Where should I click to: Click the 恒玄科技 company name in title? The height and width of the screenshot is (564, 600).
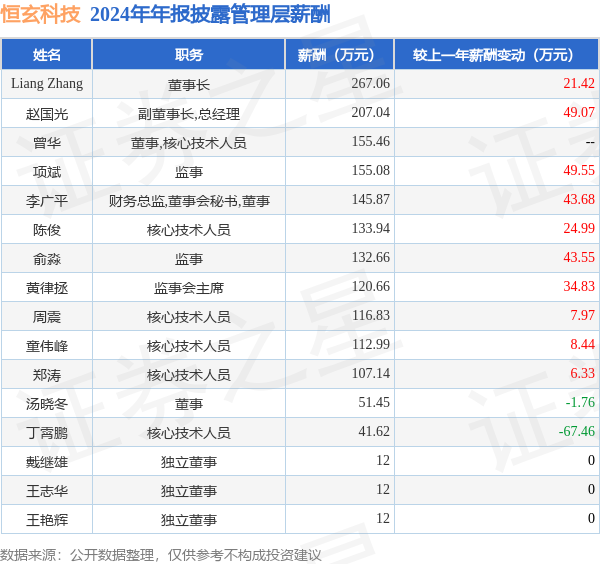pos(41,14)
